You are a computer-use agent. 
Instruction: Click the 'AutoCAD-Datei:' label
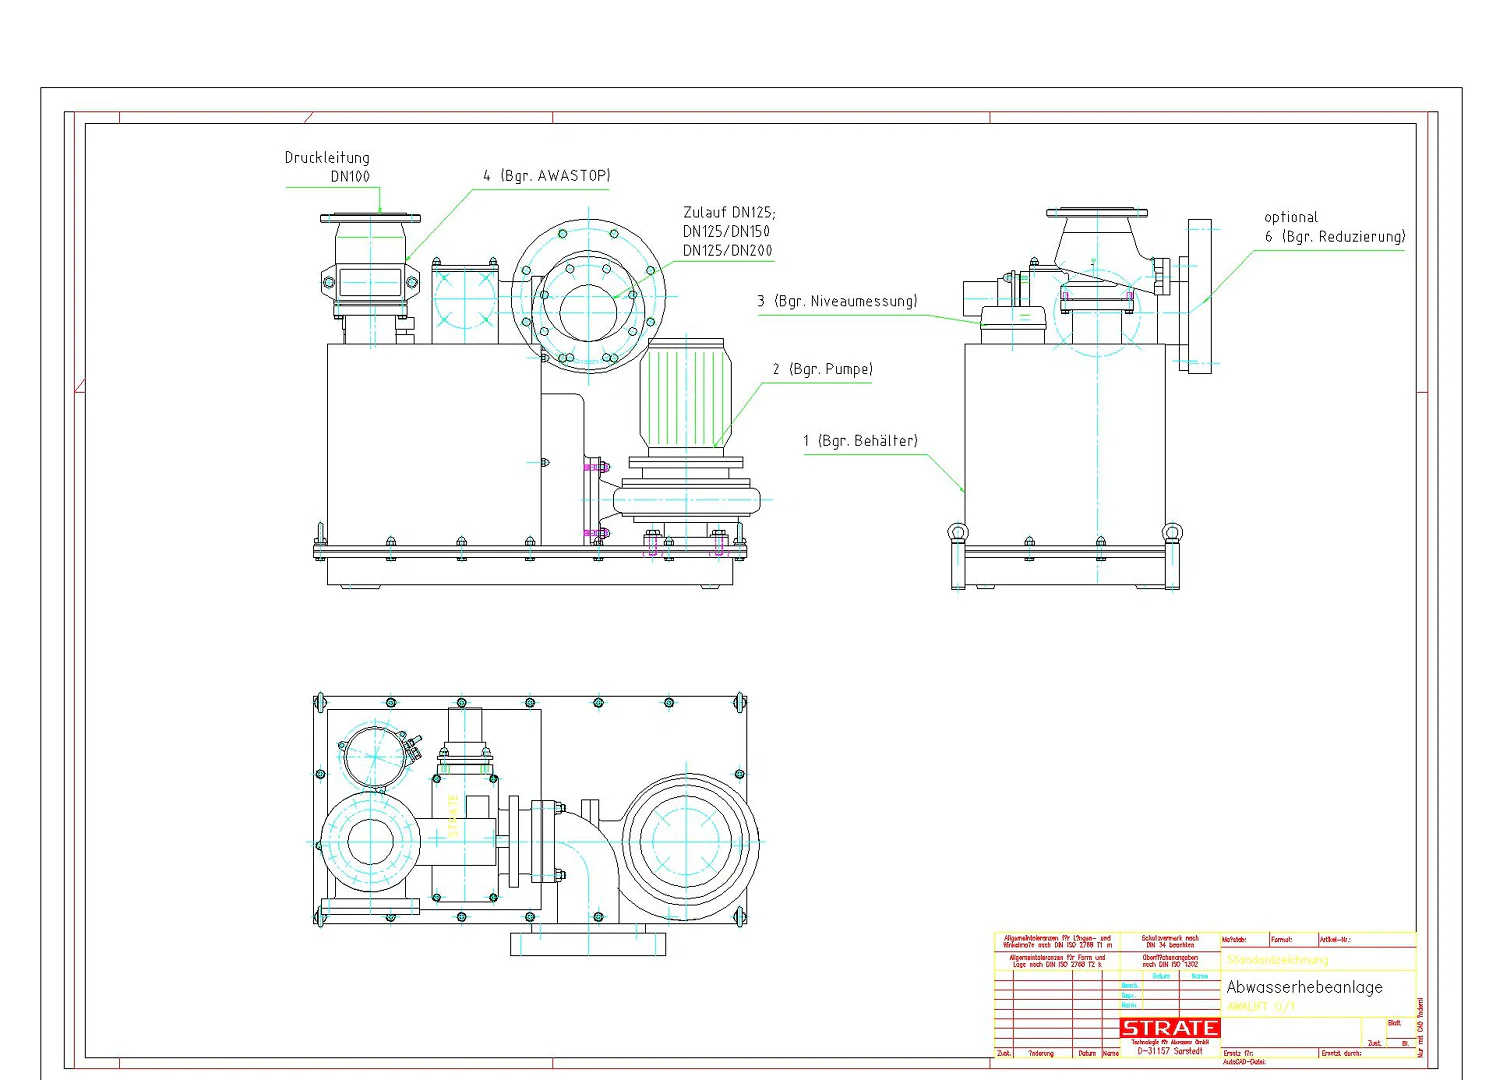pos(1244,1062)
